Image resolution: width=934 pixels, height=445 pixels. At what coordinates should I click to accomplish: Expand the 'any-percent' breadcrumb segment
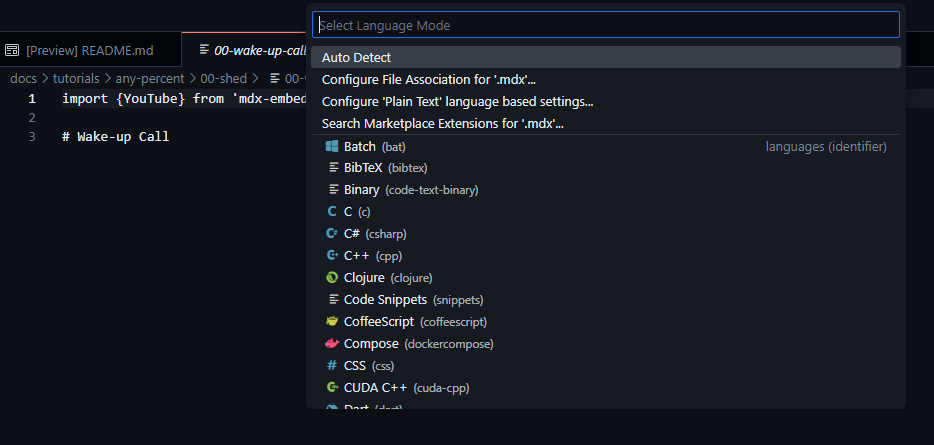[x=150, y=78]
